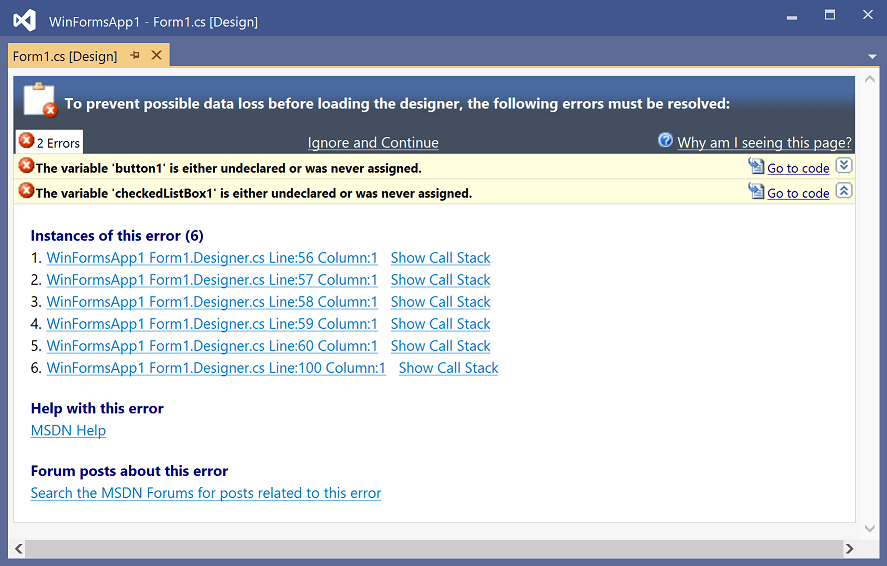Click horizontal scrollbar right arrow
This screenshot has height=566, width=887.
click(849, 548)
